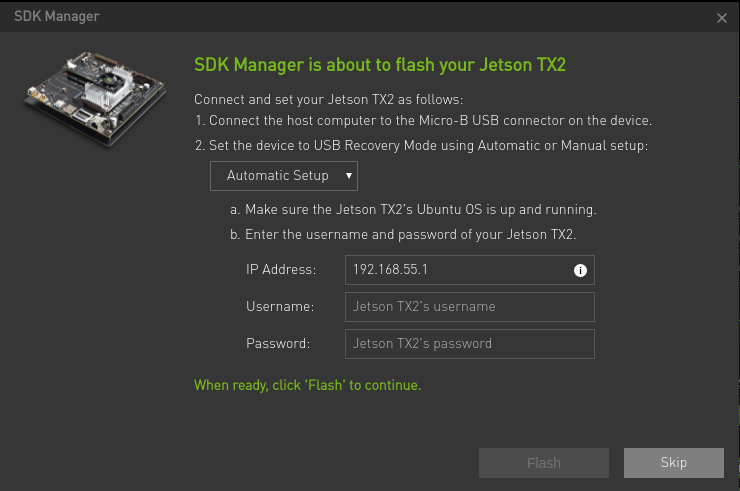Viewport: 740px width, 491px height.
Task: Click the "Password:" label
Action: click(278, 344)
